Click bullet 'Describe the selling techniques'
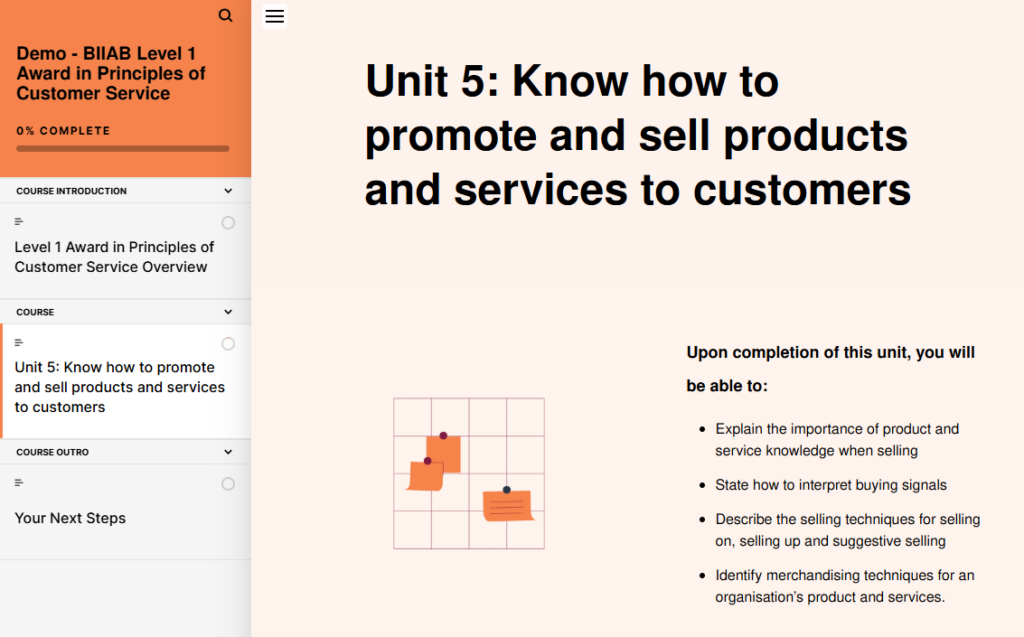The image size is (1024, 637). pyautogui.click(x=848, y=530)
